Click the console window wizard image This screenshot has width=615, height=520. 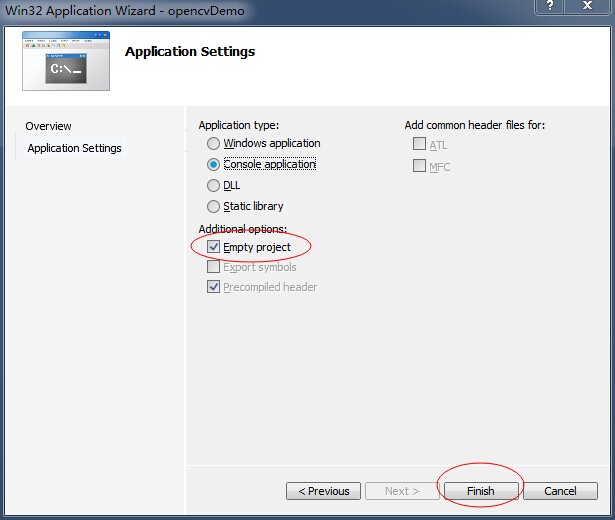(x=66, y=61)
